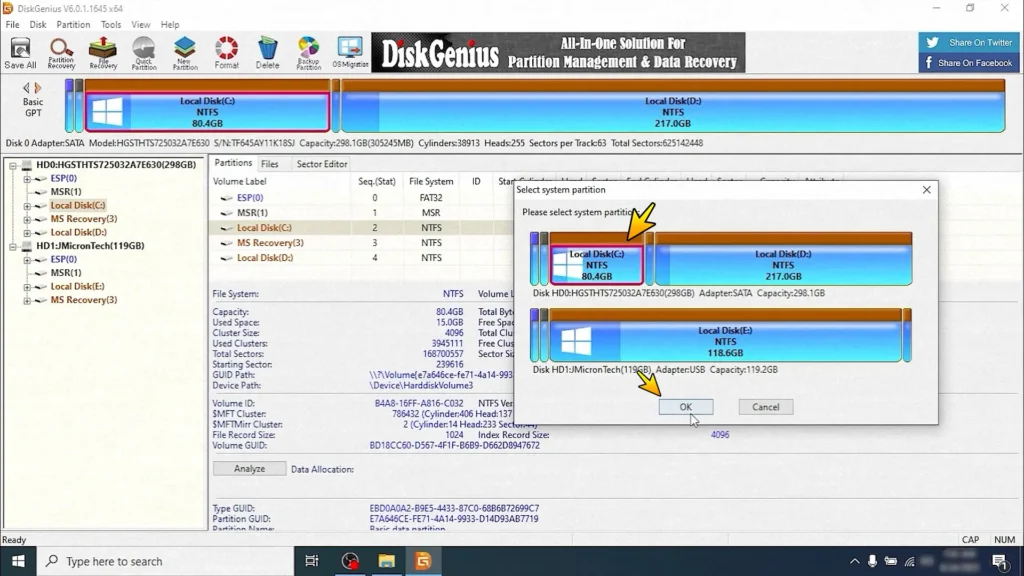Open Task View on the taskbar
Viewport: 1024px width, 576px height.
[x=312, y=561]
